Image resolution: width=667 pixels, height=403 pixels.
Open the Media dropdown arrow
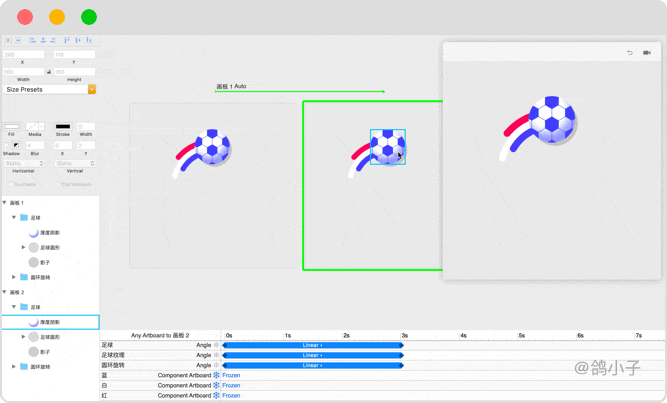pos(41,126)
